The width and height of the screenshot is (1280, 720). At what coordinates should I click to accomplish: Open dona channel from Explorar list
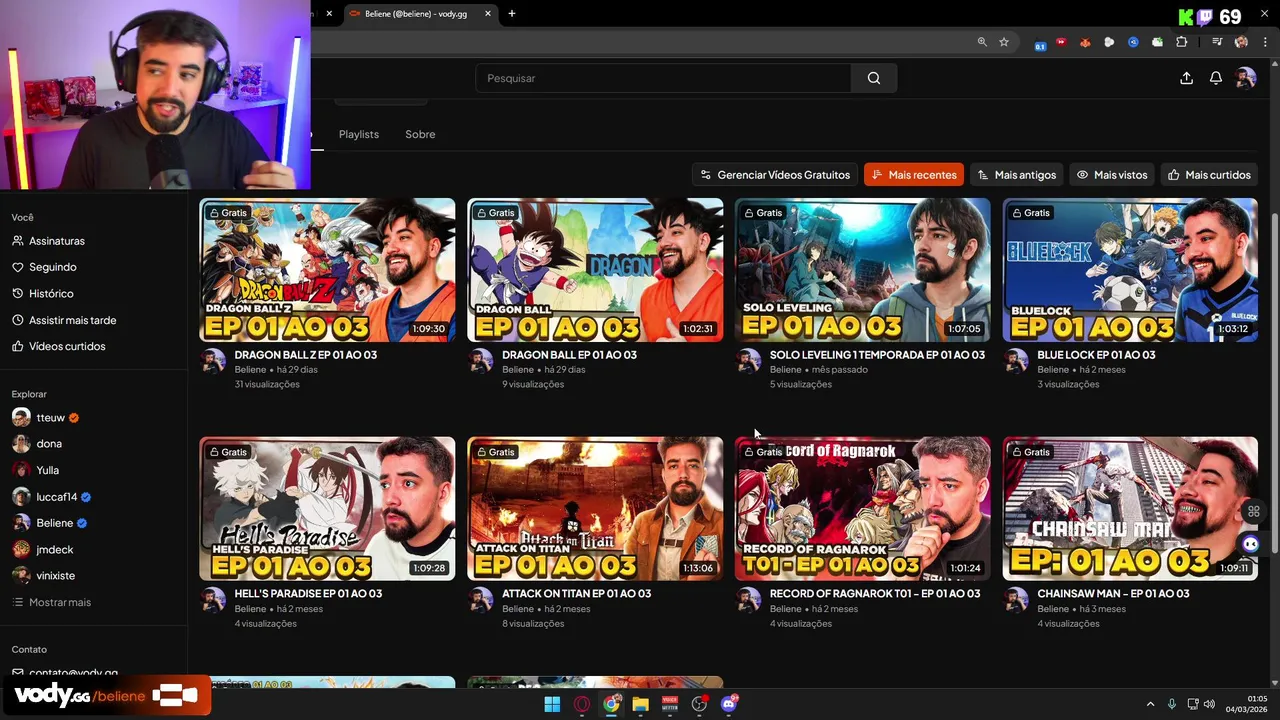pyautogui.click(x=37, y=444)
